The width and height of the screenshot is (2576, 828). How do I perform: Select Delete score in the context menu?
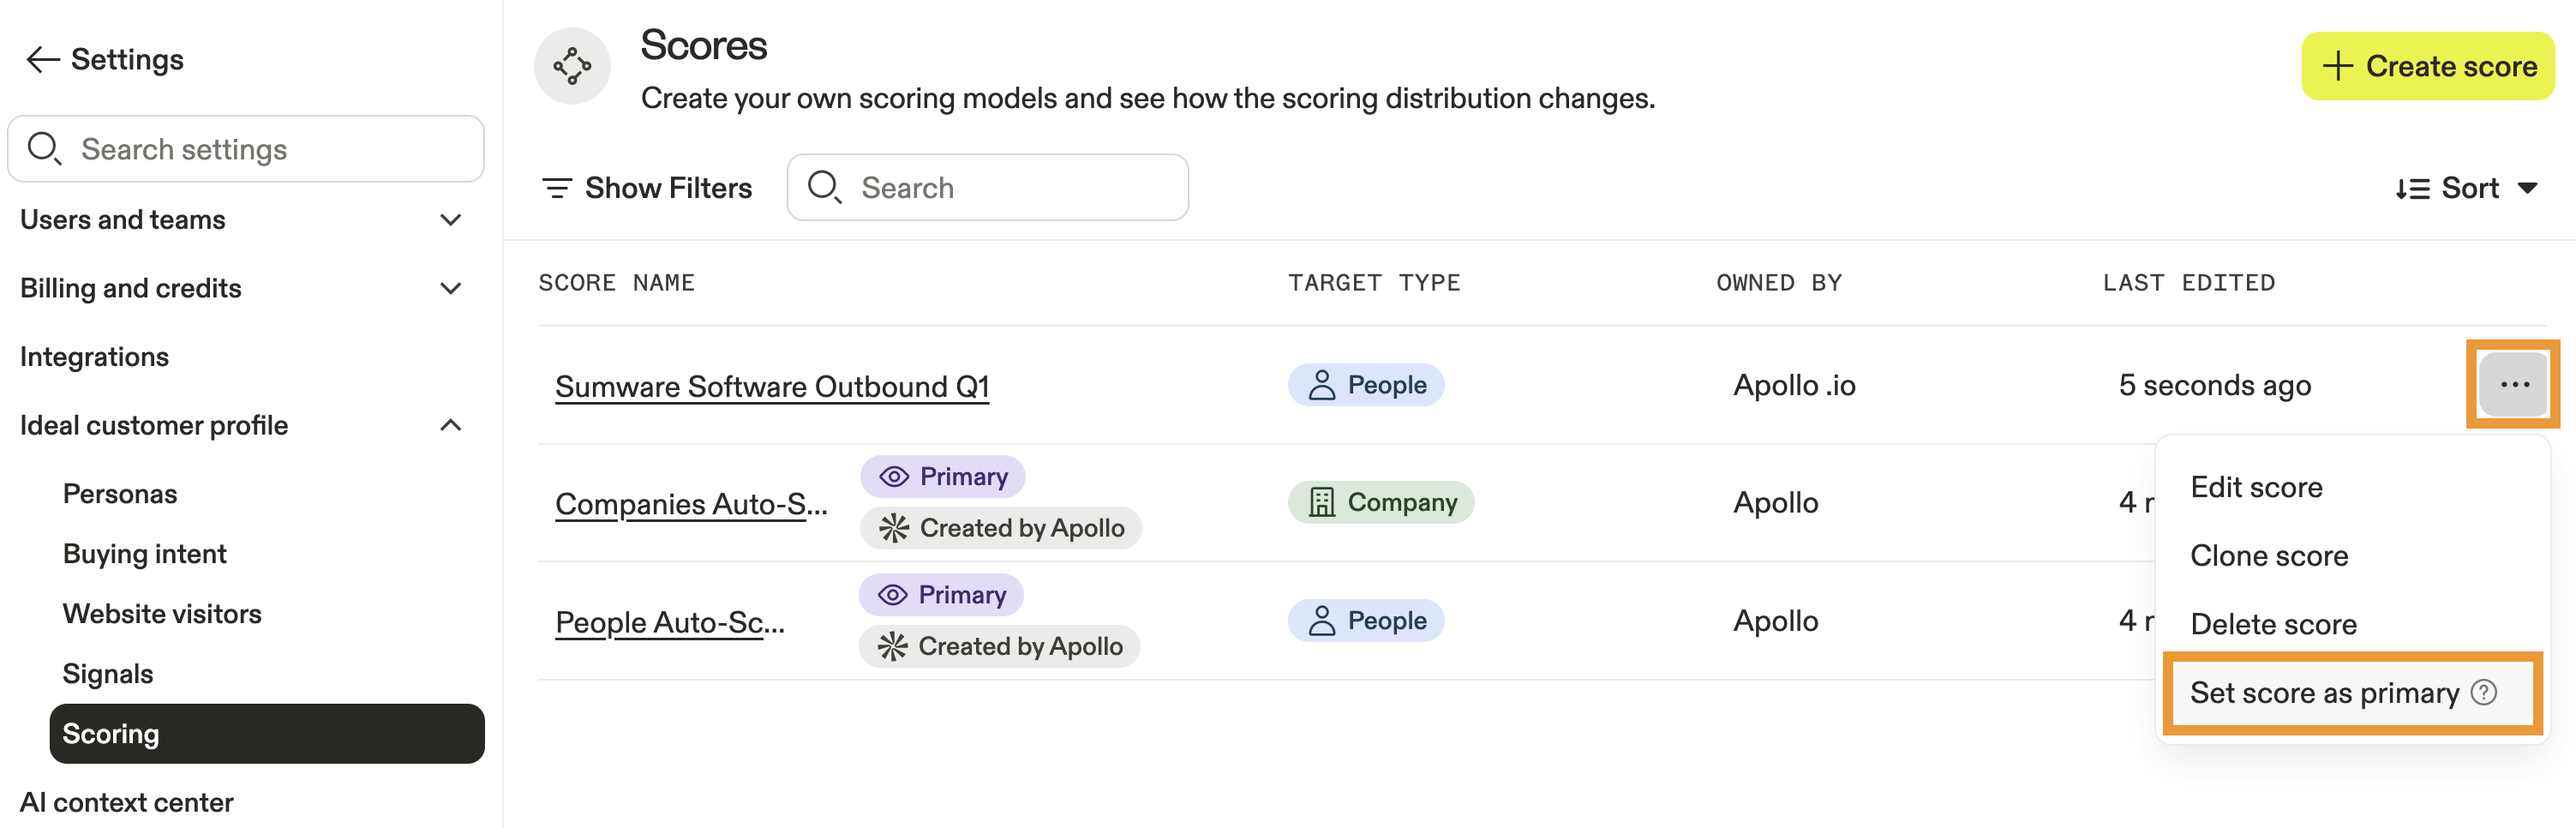click(x=2272, y=624)
